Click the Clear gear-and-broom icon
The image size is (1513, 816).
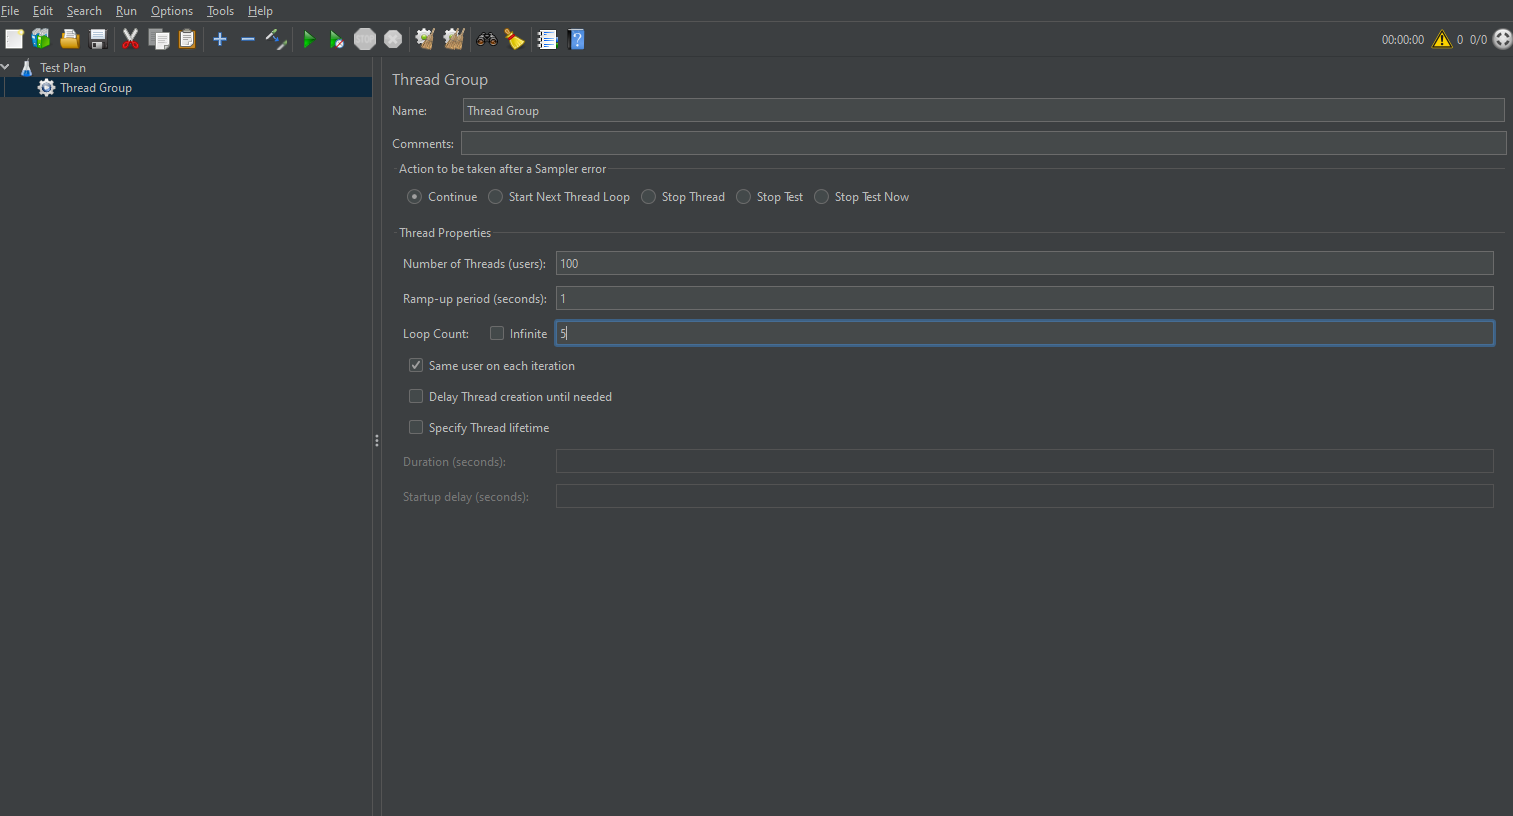[425, 39]
